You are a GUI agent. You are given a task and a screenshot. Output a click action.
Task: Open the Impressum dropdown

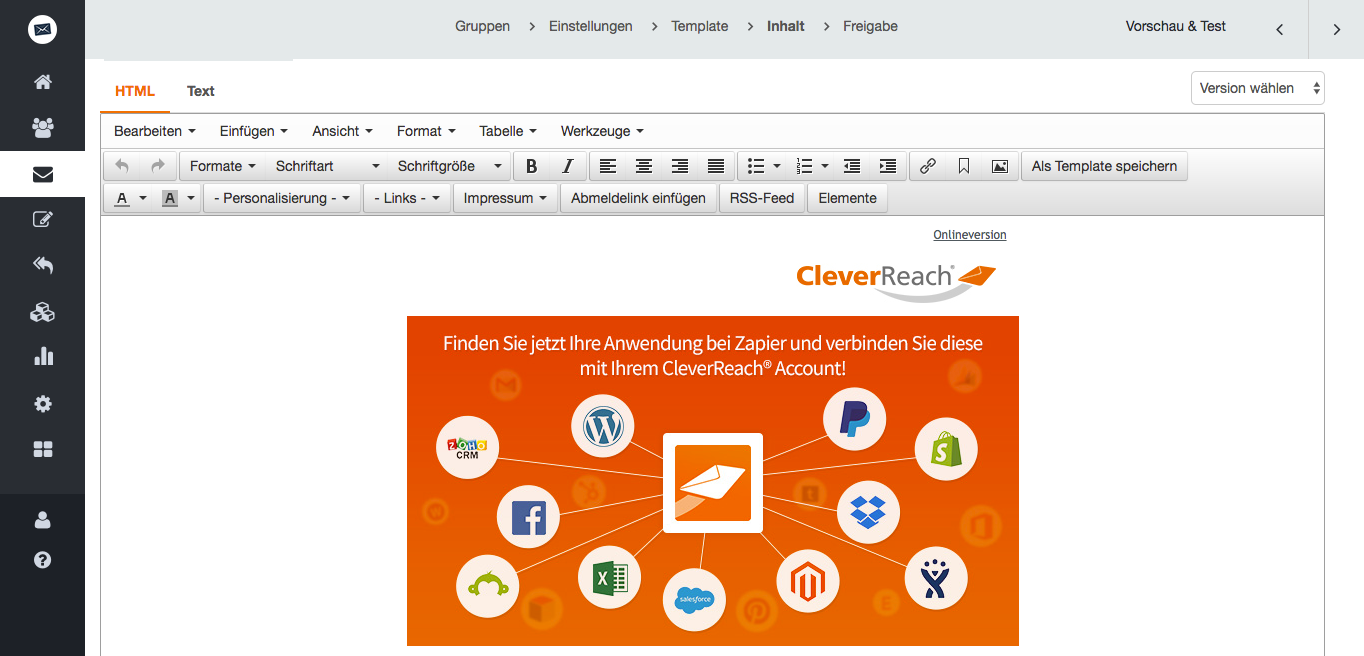coord(505,198)
